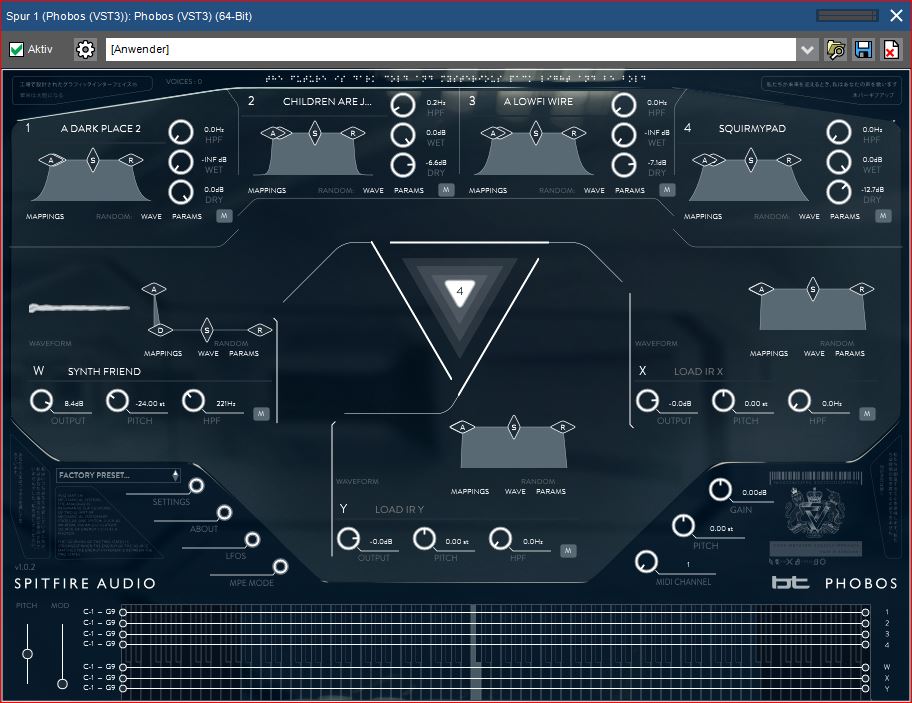
Task: Open source name CHILDREN ARE J...
Action: pos(327,101)
